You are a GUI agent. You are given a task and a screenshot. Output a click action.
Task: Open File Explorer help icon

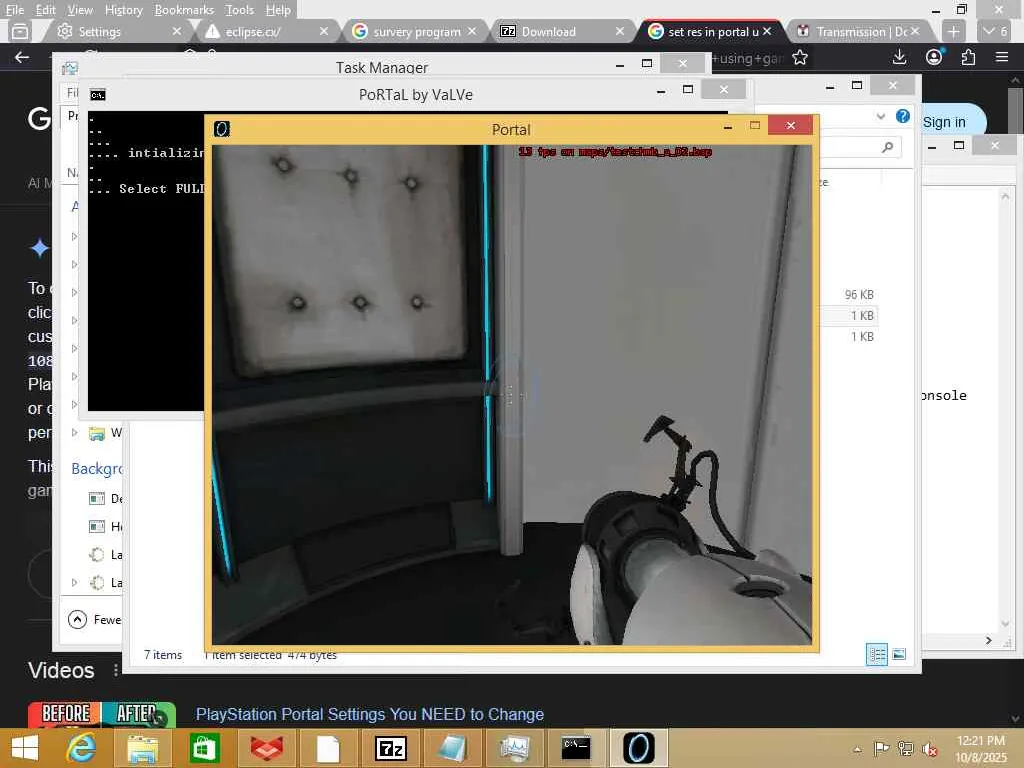(903, 116)
